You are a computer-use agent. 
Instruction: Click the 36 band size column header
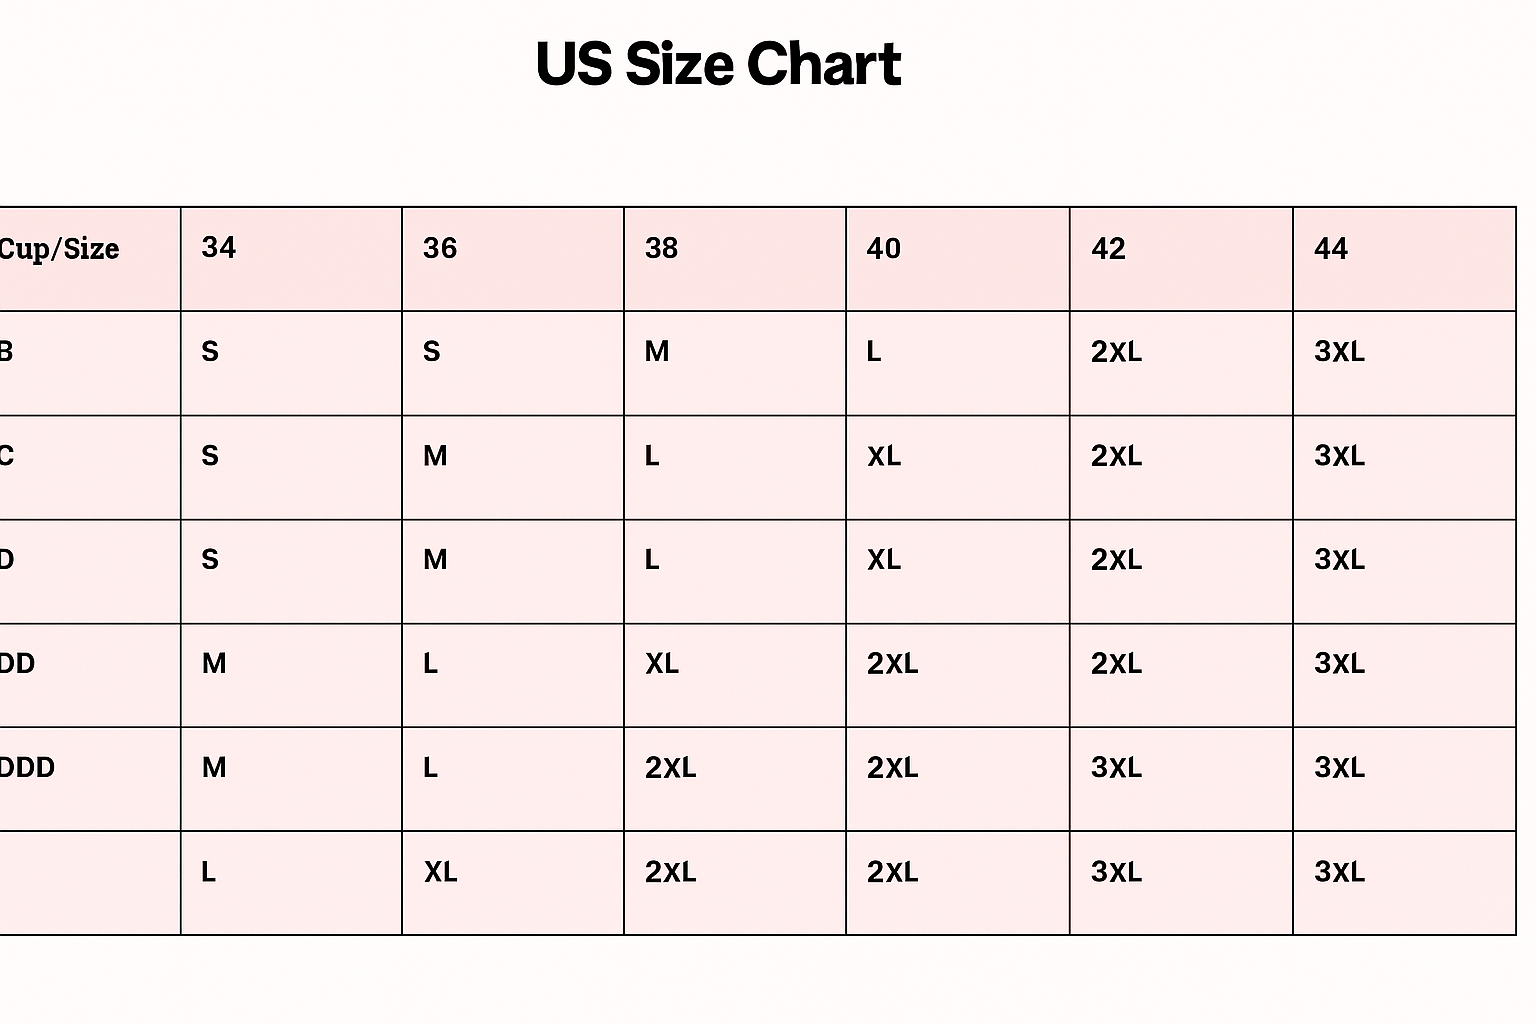click(513, 259)
